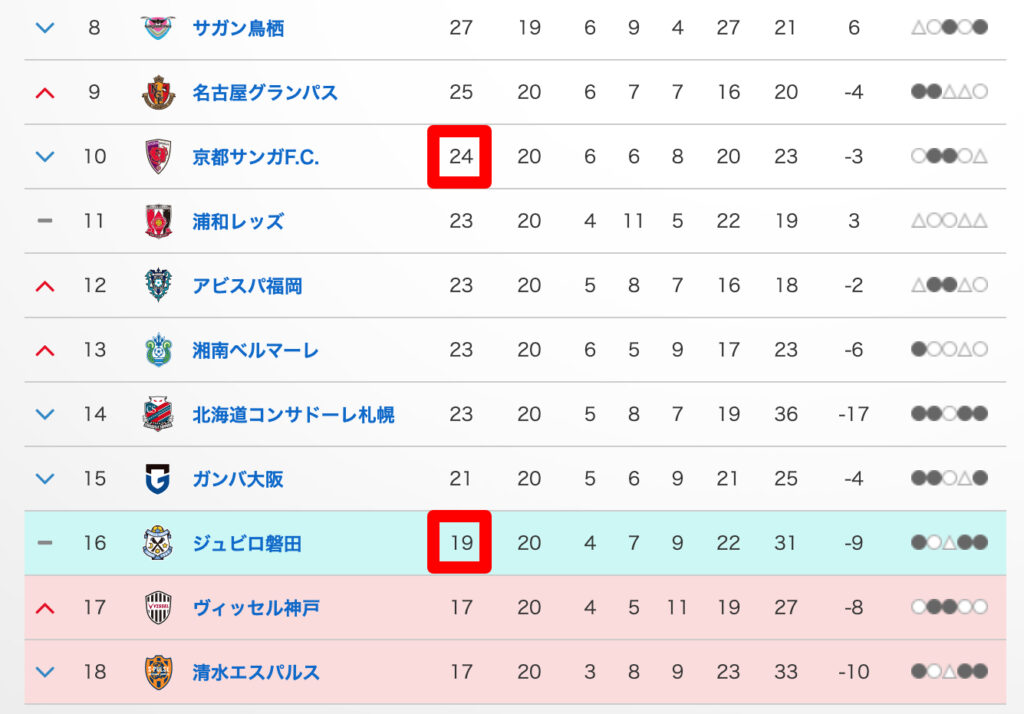Click the blue down arrow at rank 10
The image size is (1024, 714).
click(x=44, y=157)
